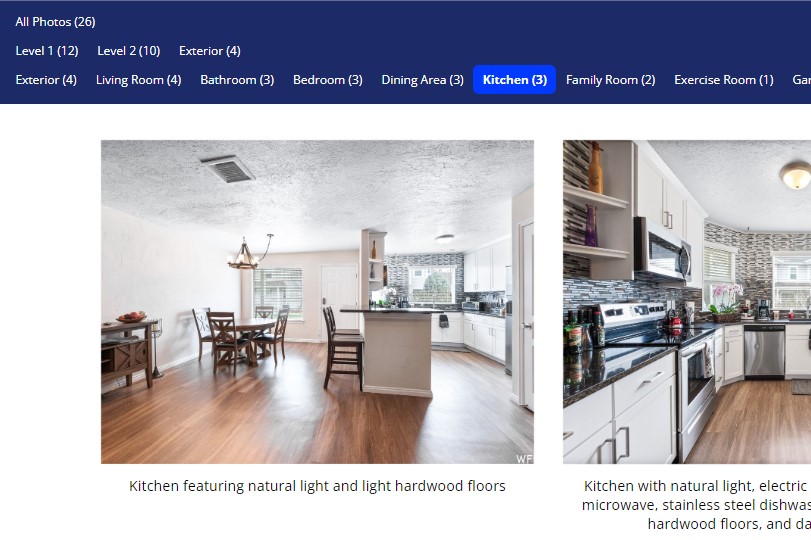View Living Room (4) photos
The height and width of the screenshot is (540, 811).
coord(139,80)
